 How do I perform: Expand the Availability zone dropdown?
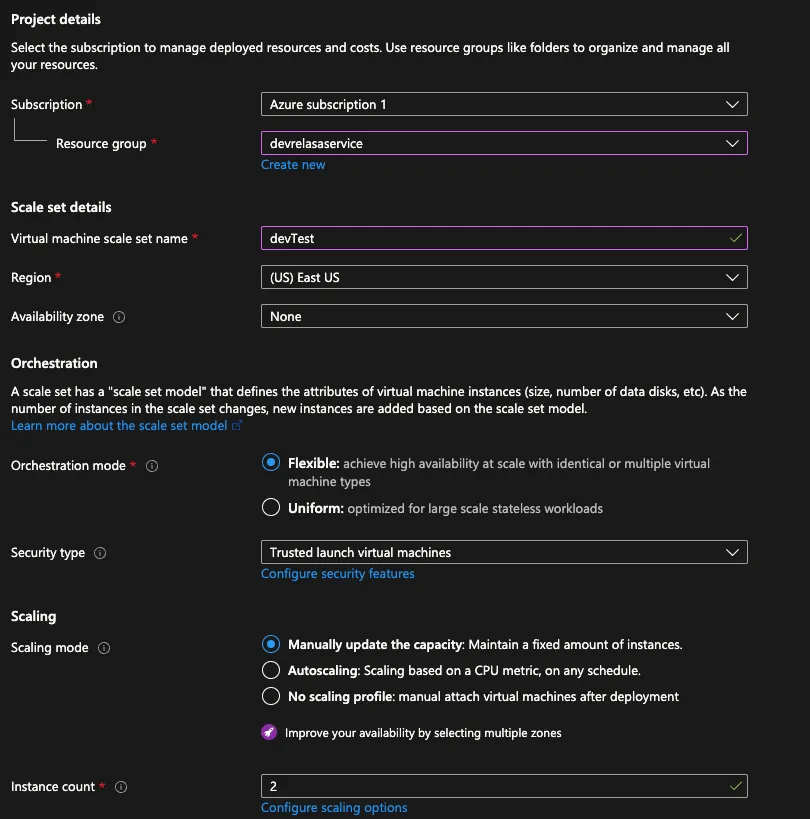click(503, 316)
